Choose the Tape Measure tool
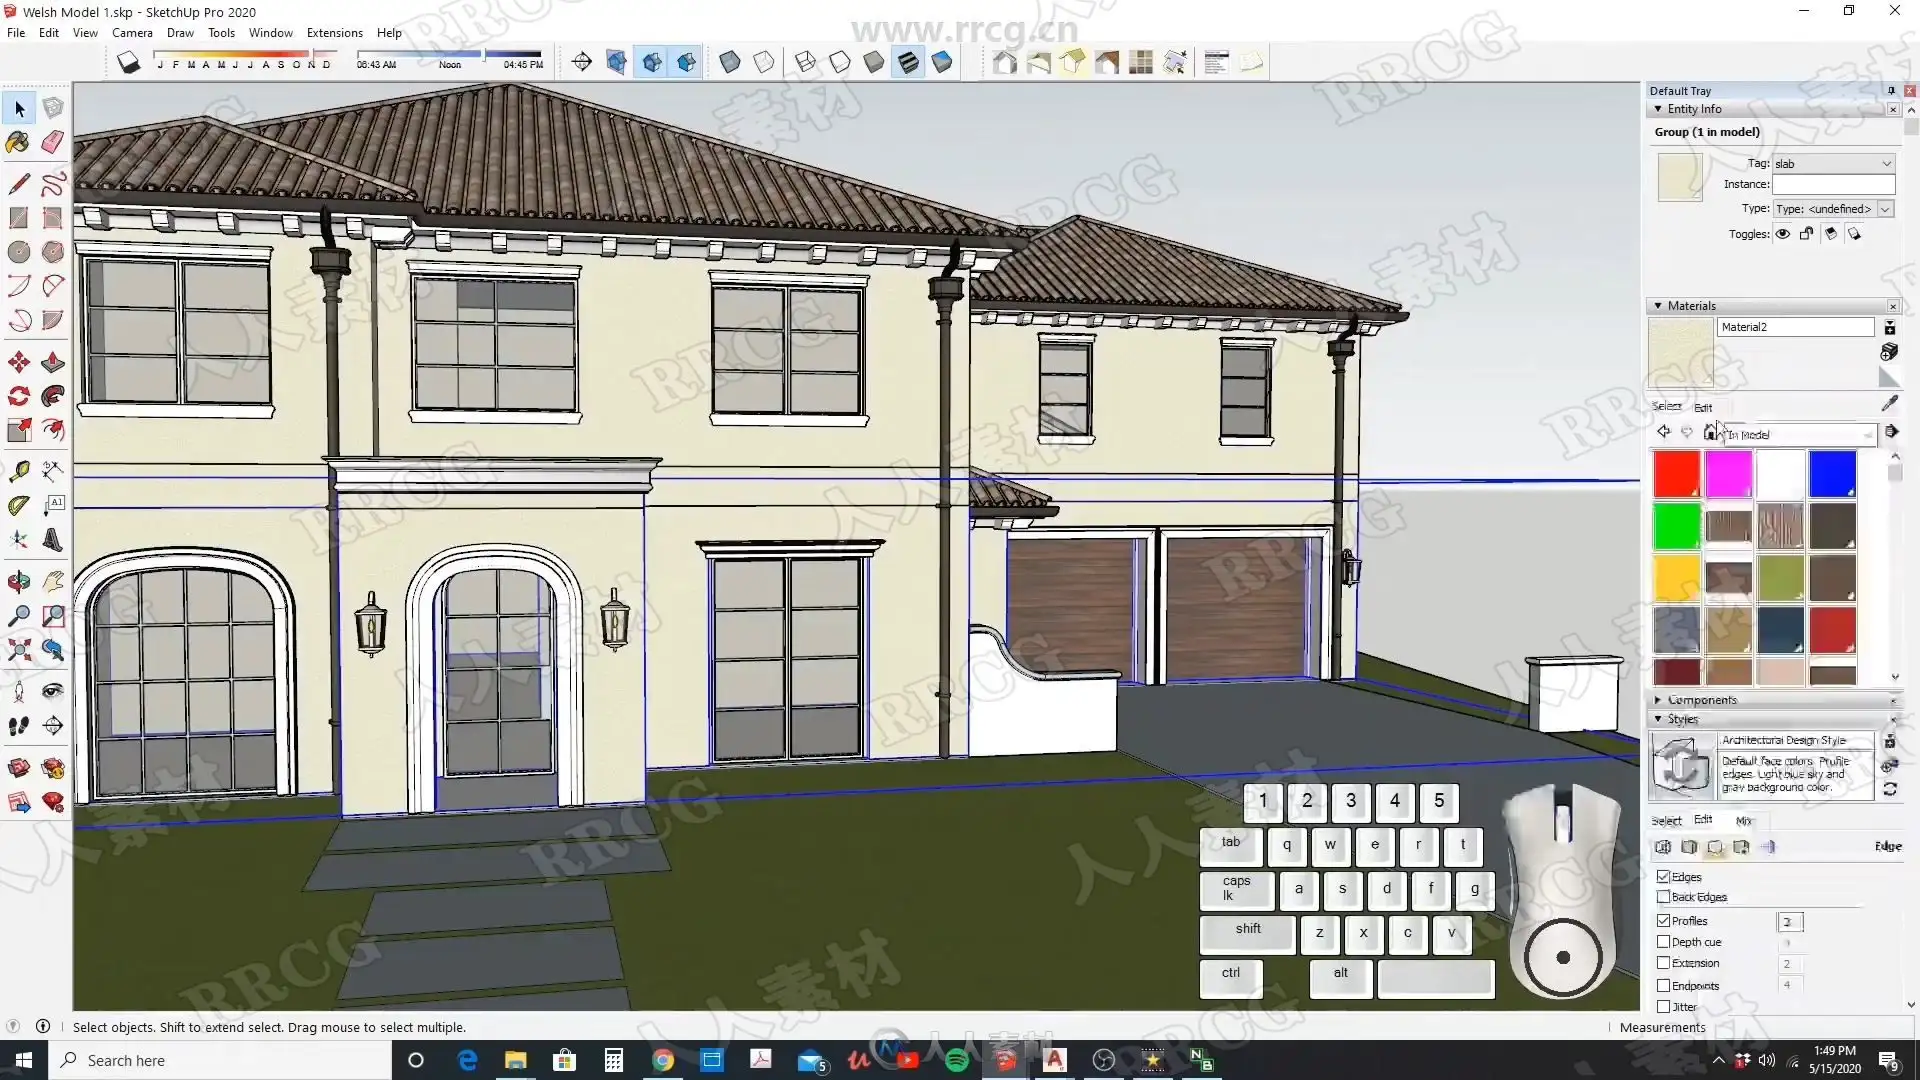Viewport: 1920px width, 1080px height. [x=18, y=471]
